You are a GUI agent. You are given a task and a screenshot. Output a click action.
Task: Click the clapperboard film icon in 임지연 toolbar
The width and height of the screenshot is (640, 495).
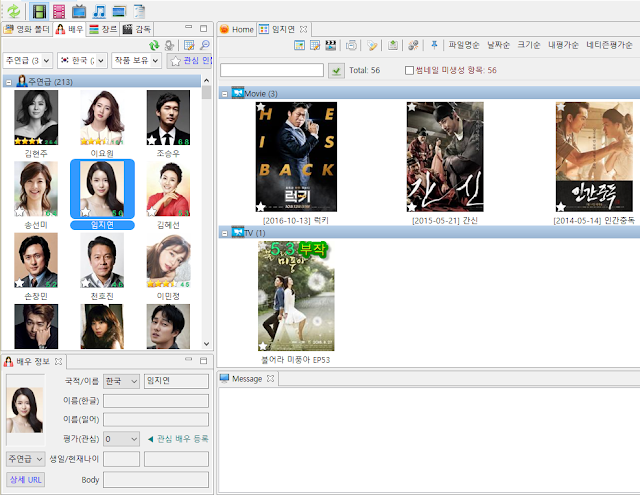331,45
